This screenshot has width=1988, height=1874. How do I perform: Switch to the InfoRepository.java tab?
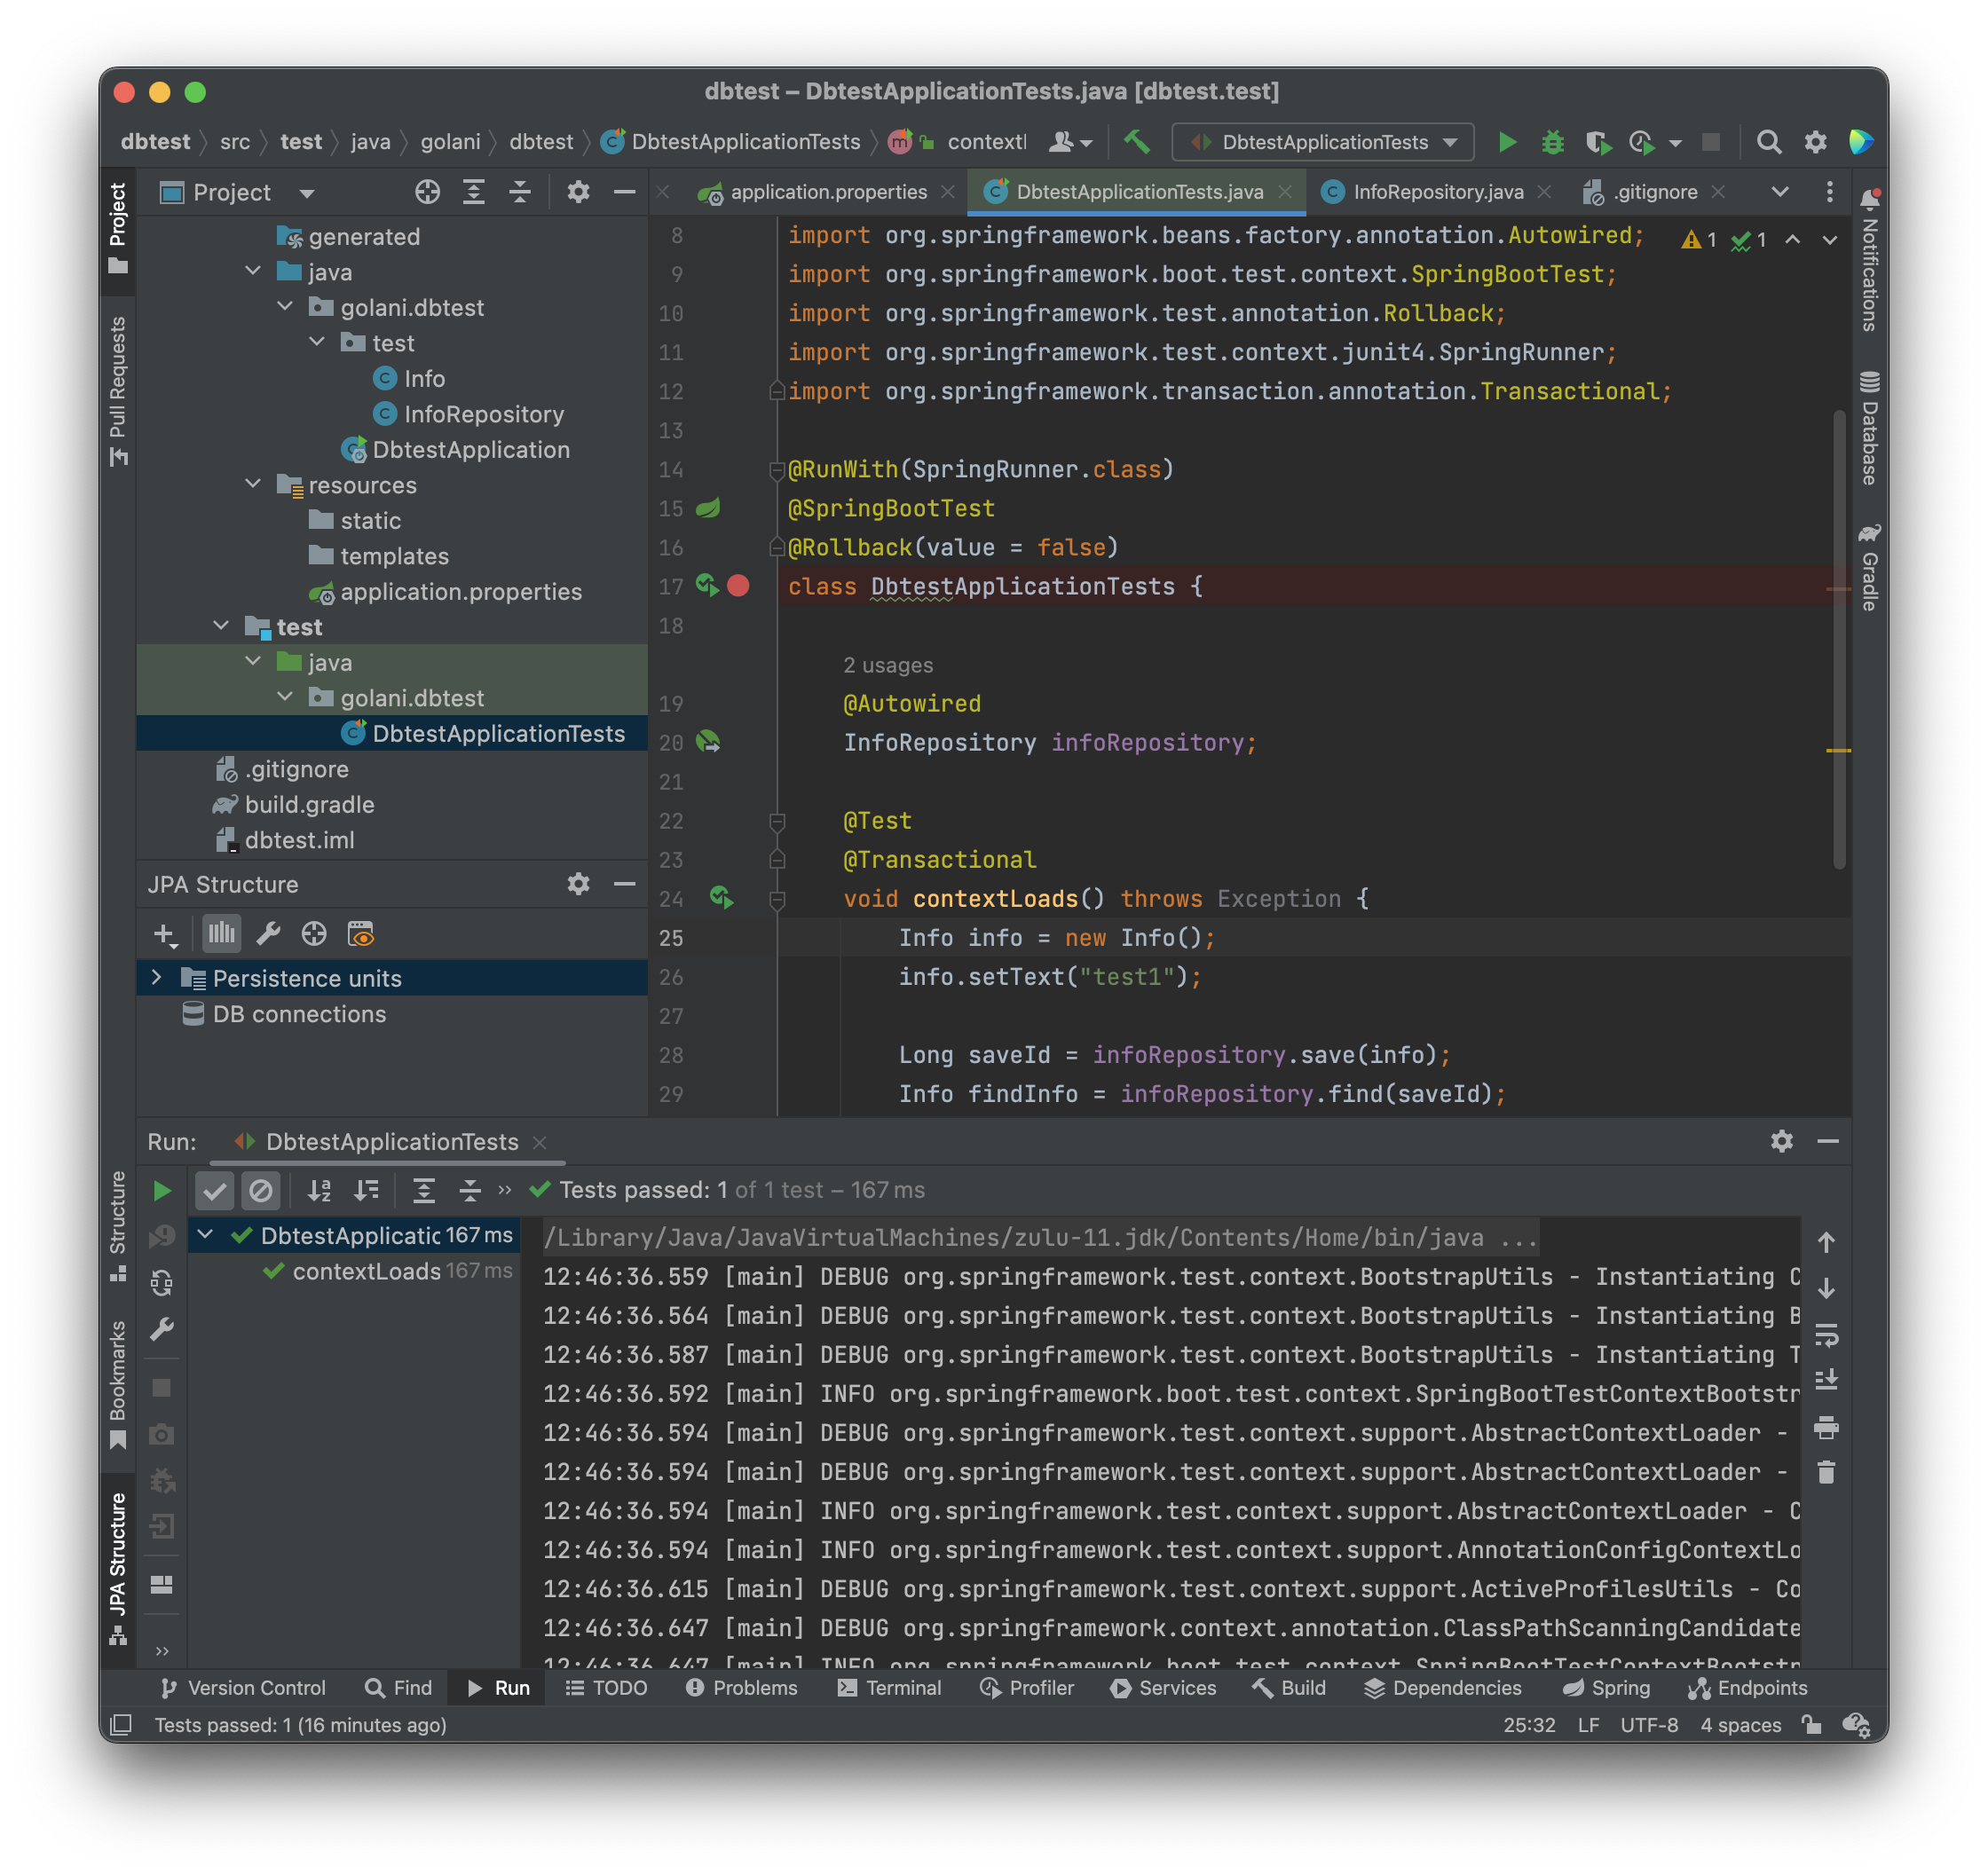pos(1436,192)
